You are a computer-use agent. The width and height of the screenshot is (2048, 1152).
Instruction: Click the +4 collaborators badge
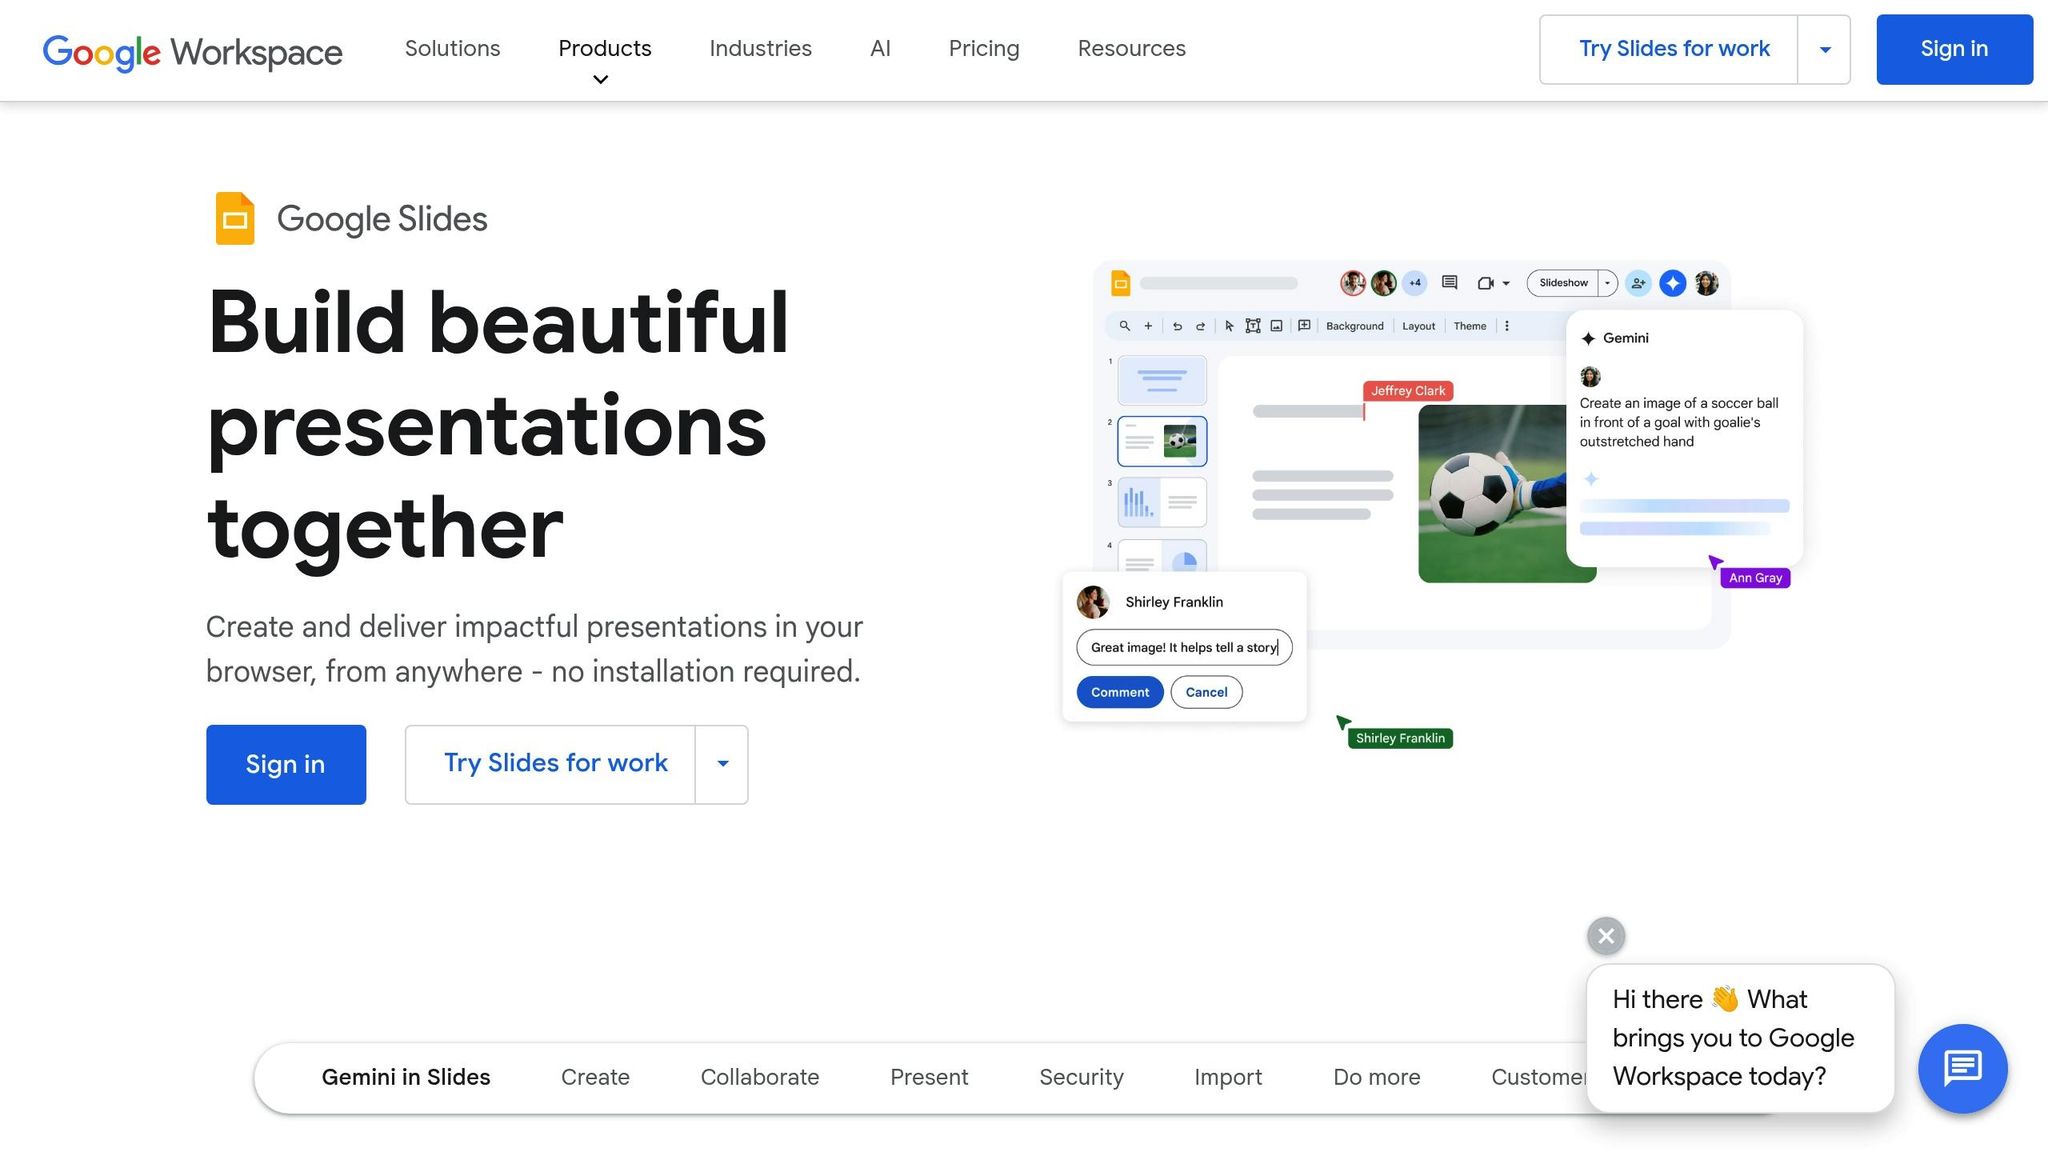1414,283
